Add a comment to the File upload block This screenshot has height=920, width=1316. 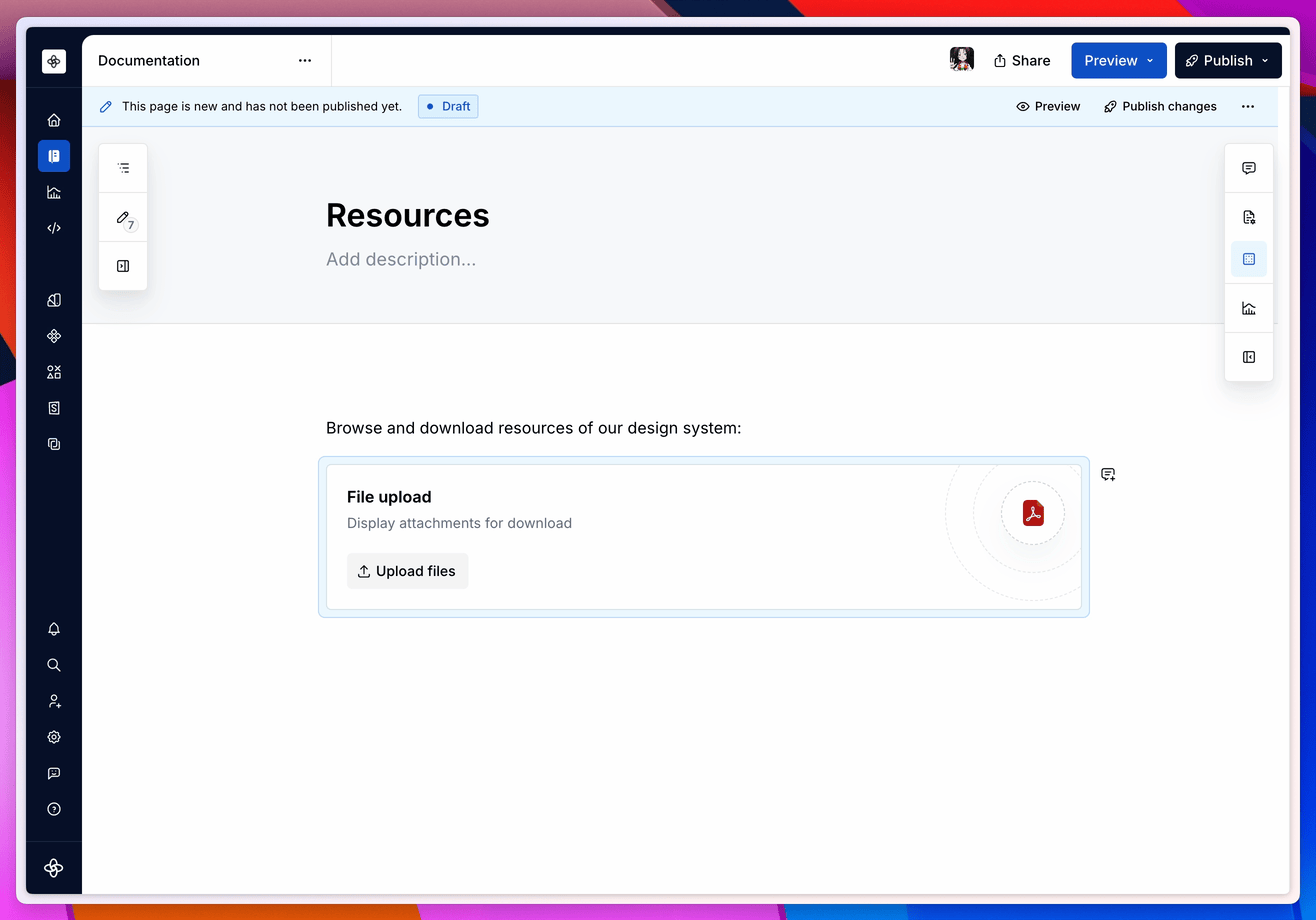pyautogui.click(x=1108, y=474)
